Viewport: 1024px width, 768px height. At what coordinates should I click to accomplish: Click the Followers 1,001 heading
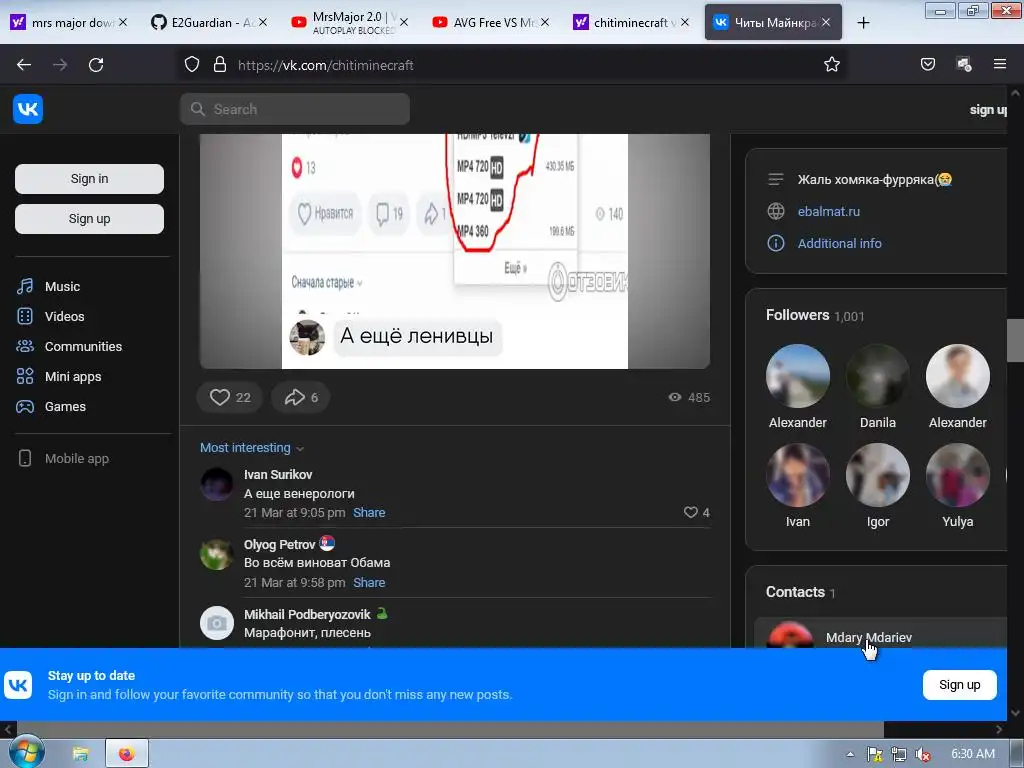click(x=815, y=315)
